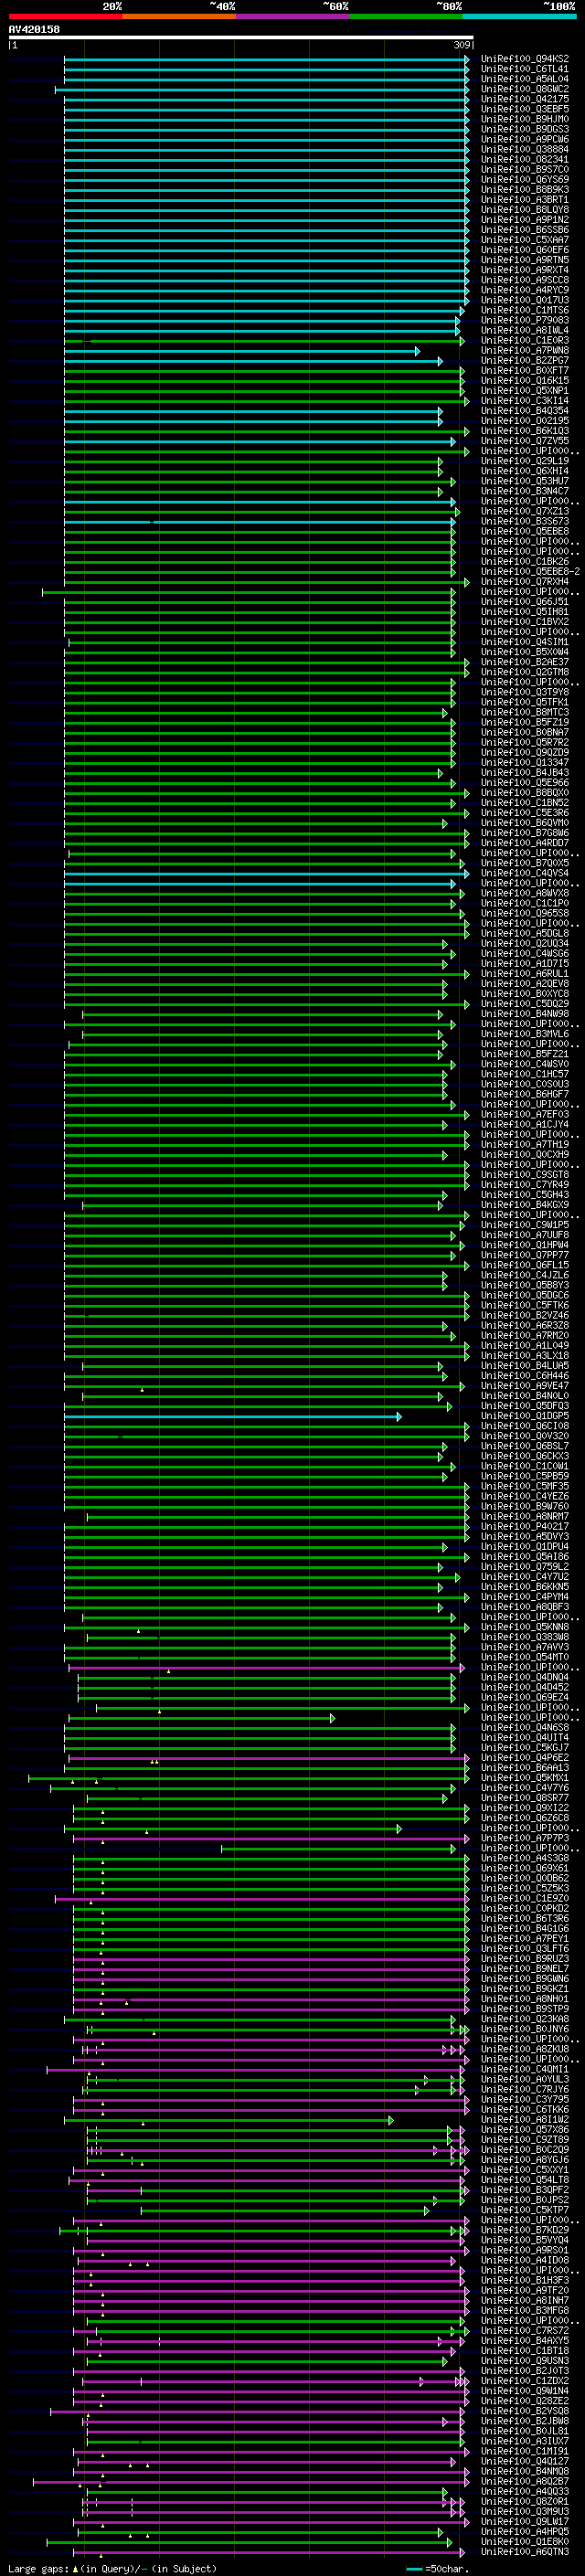This screenshot has width=585, height=2576.
Task: Select hit label UniRef100_Q54MT0
Action: click(525, 1657)
